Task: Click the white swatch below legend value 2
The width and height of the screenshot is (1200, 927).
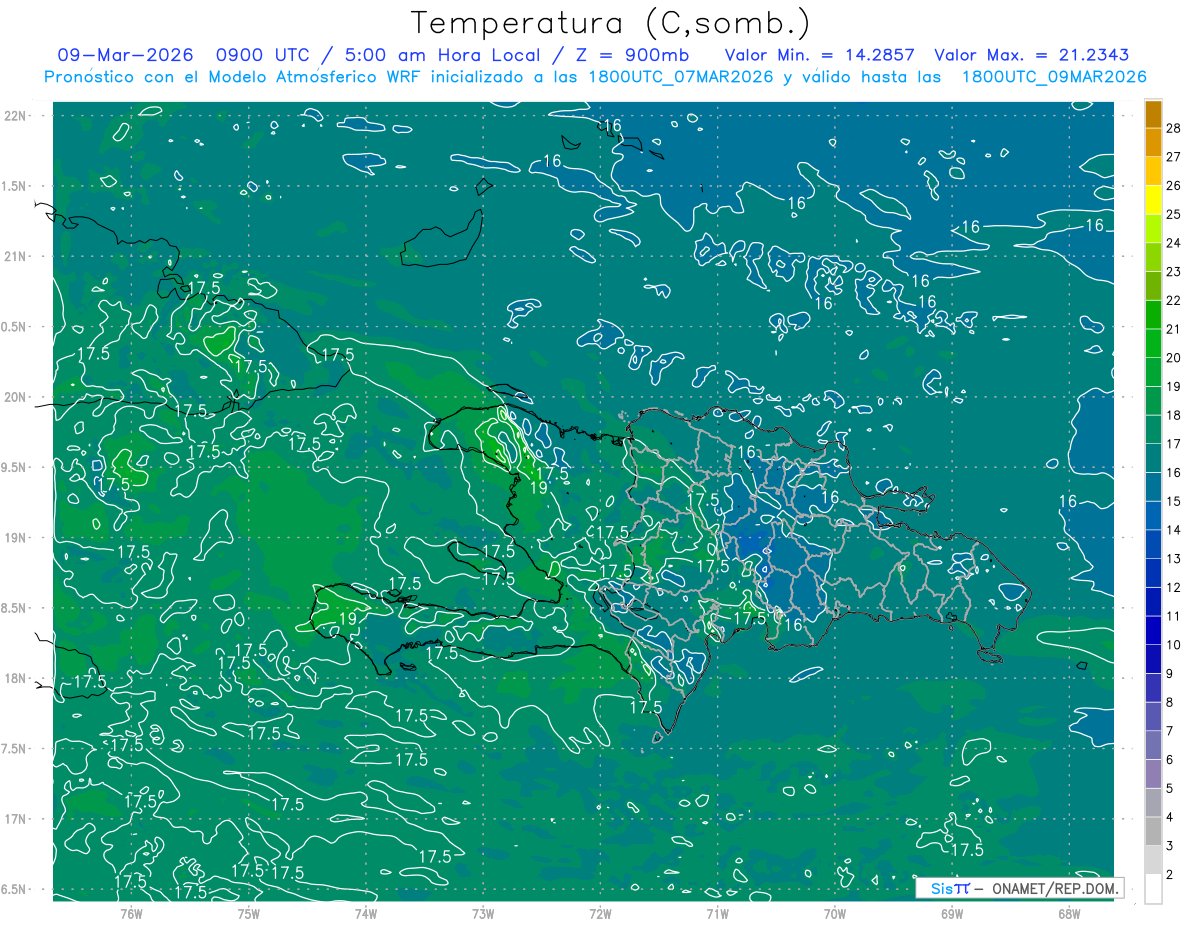Action: point(1153,889)
